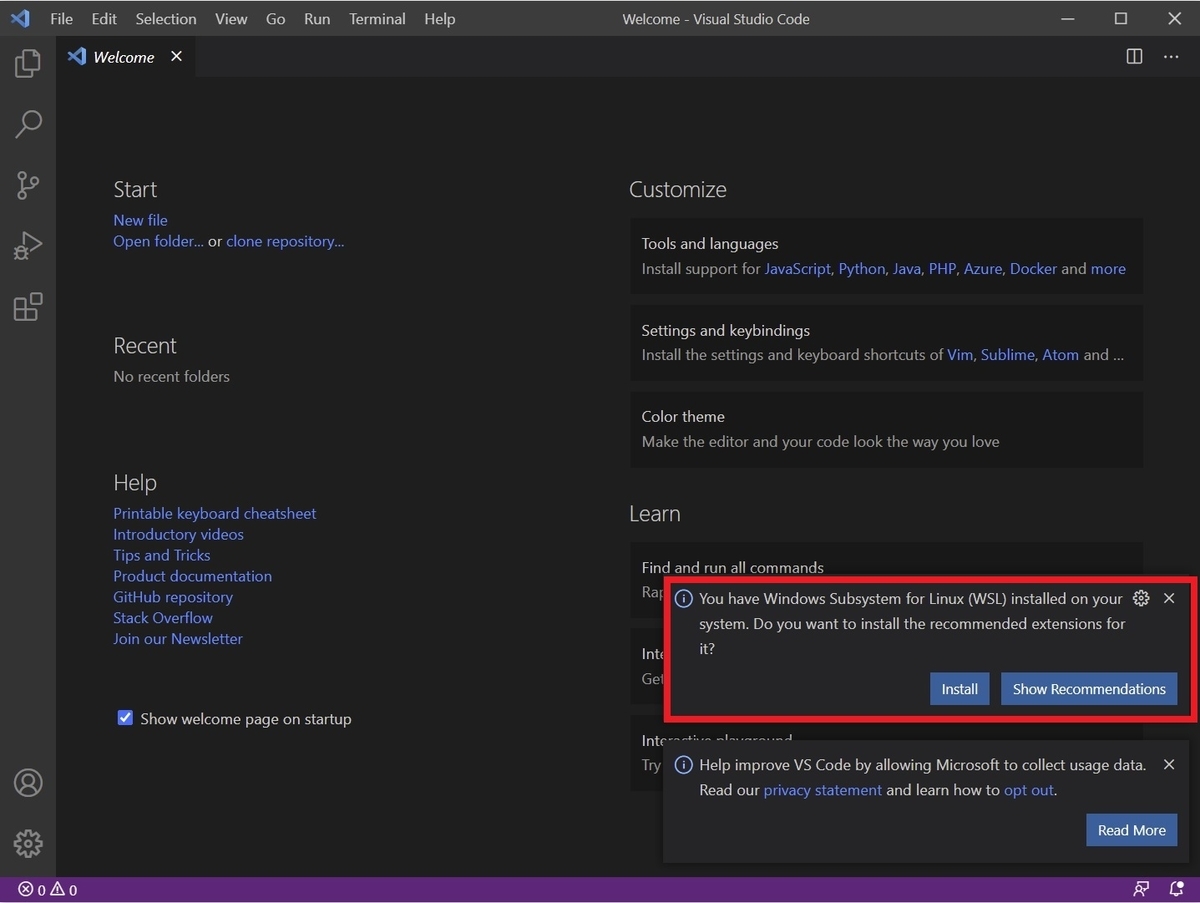Open the Extensions view
This screenshot has width=1200, height=903.
tap(28, 307)
